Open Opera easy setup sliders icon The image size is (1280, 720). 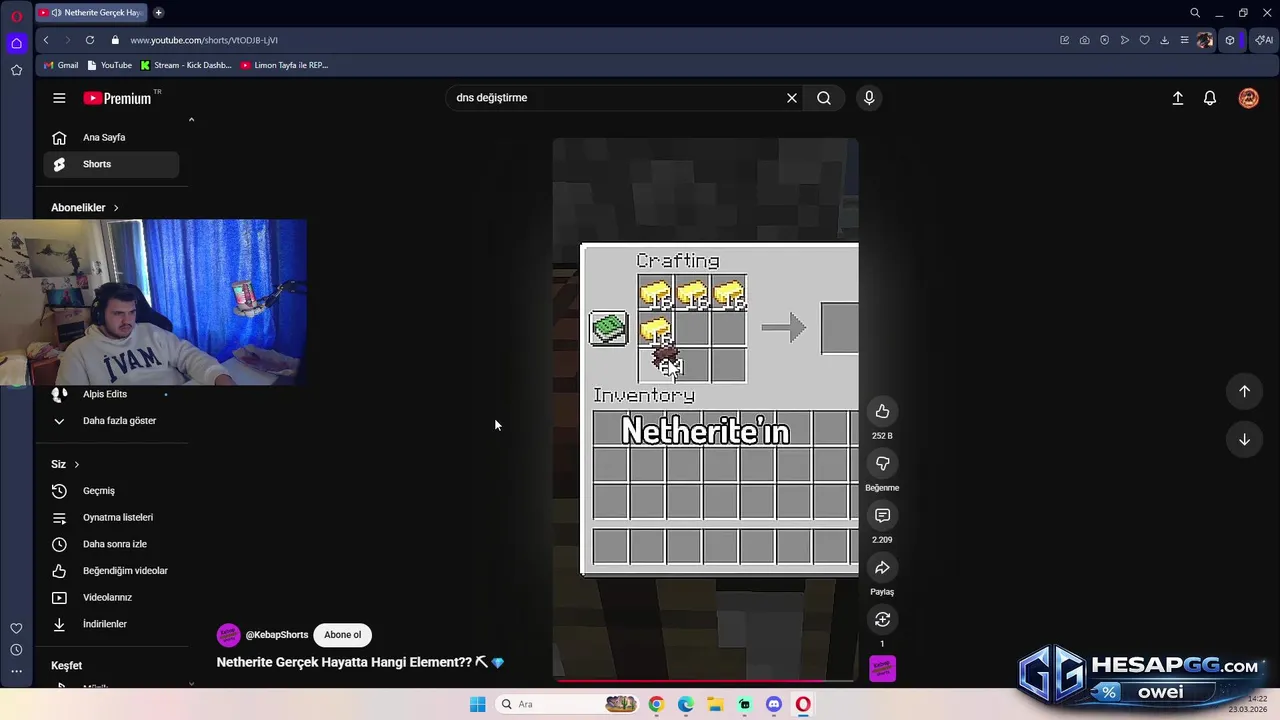[x=1185, y=40]
